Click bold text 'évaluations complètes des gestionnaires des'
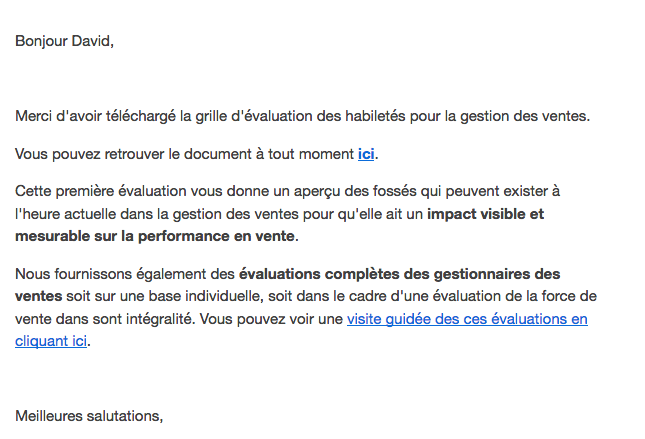Viewport: 645px width, 439px height. [399, 274]
